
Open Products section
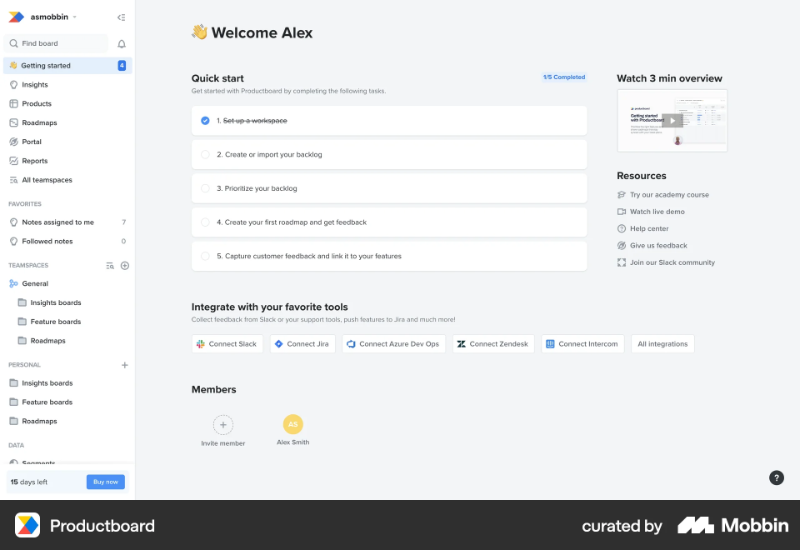36,104
